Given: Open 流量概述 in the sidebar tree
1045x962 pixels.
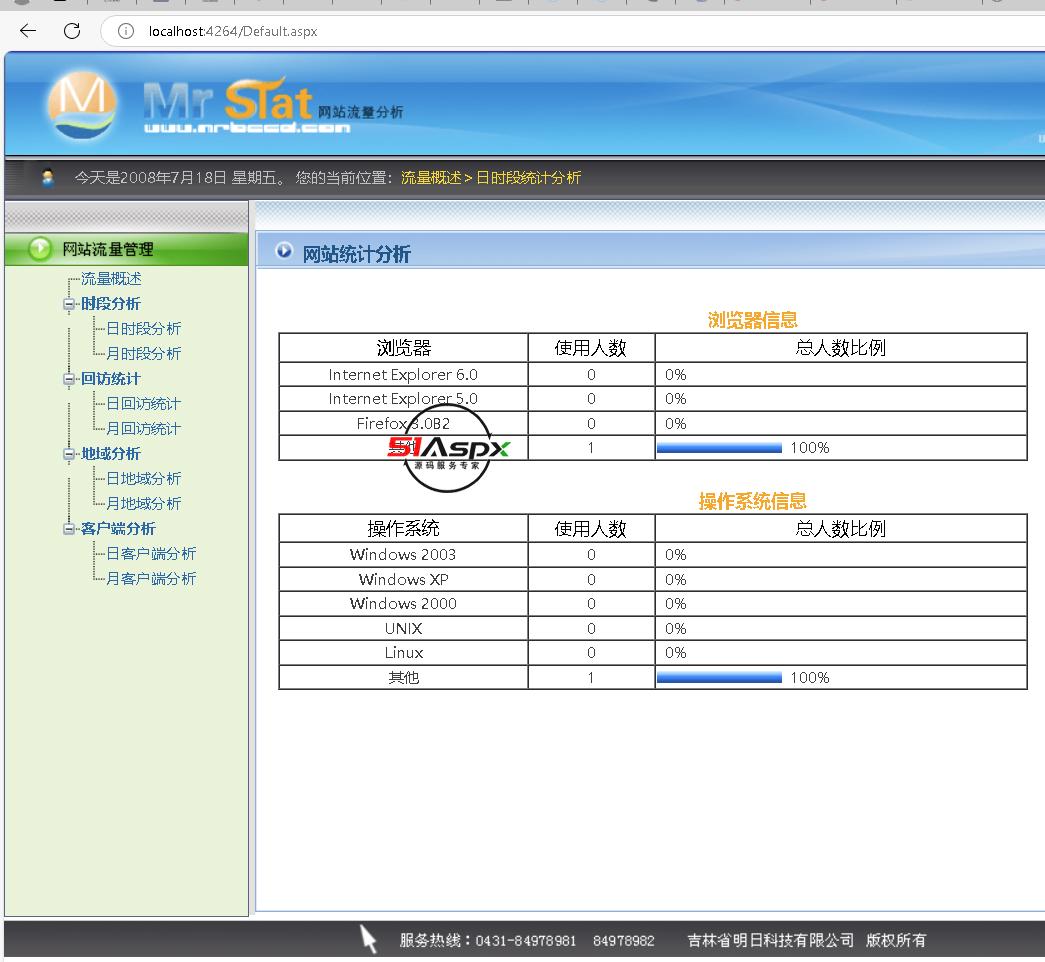Looking at the screenshot, I should pyautogui.click(x=111, y=279).
